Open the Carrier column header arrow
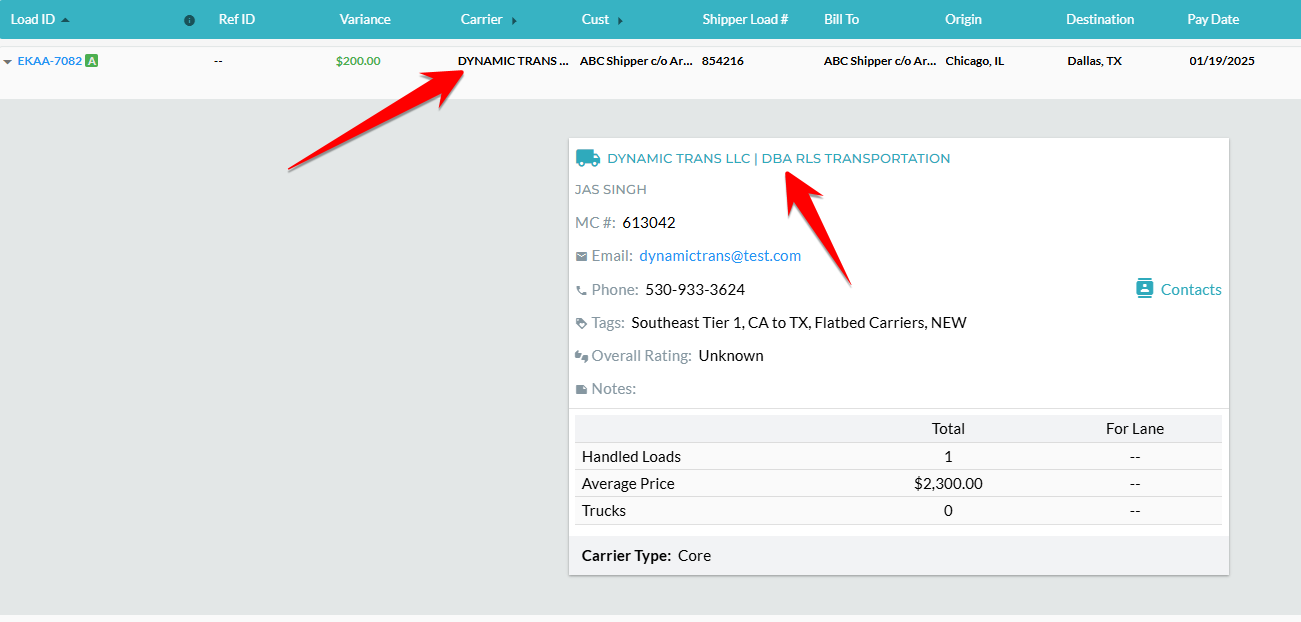Viewport: 1301px width, 622px height. coord(514,20)
